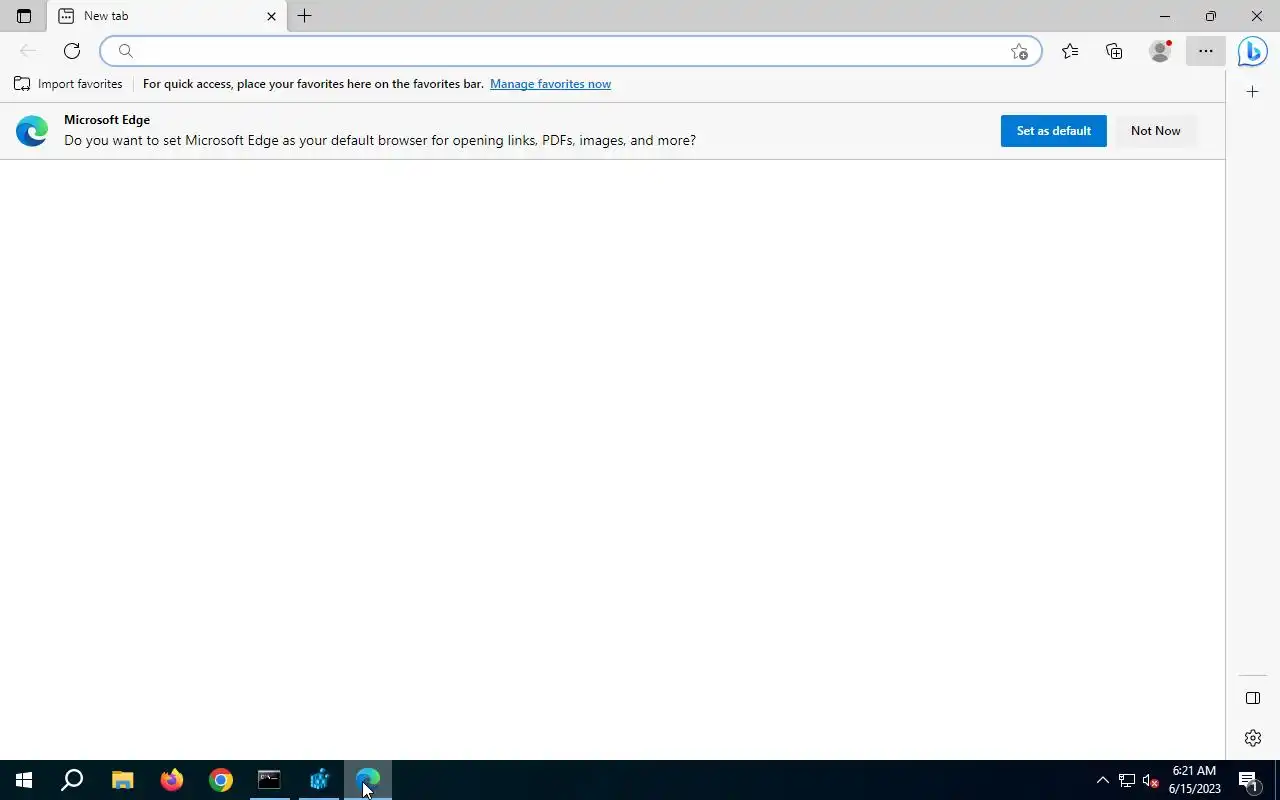This screenshot has width=1280, height=800.
Task: Click the "Microsoft Edge" banner heading text
Action: click(x=107, y=120)
